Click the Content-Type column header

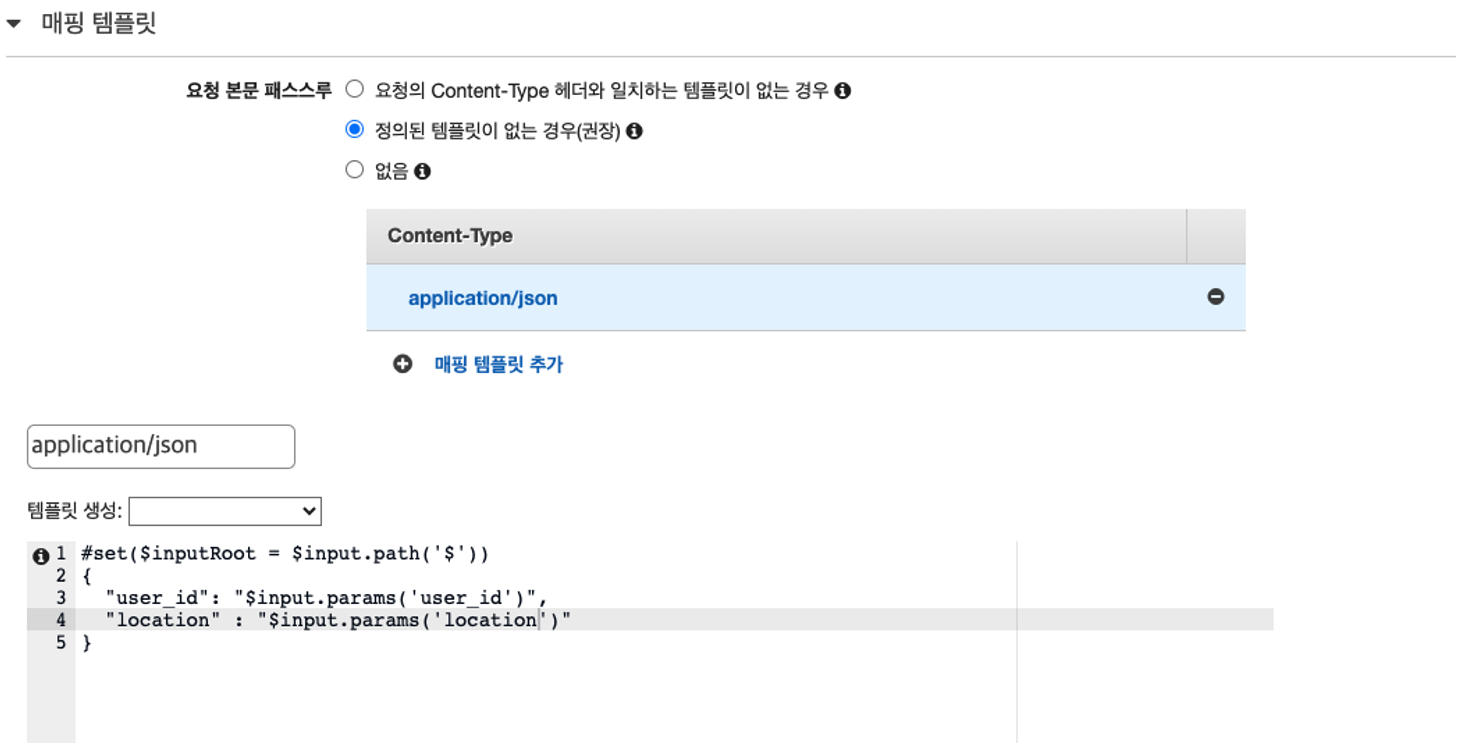tap(776, 236)
